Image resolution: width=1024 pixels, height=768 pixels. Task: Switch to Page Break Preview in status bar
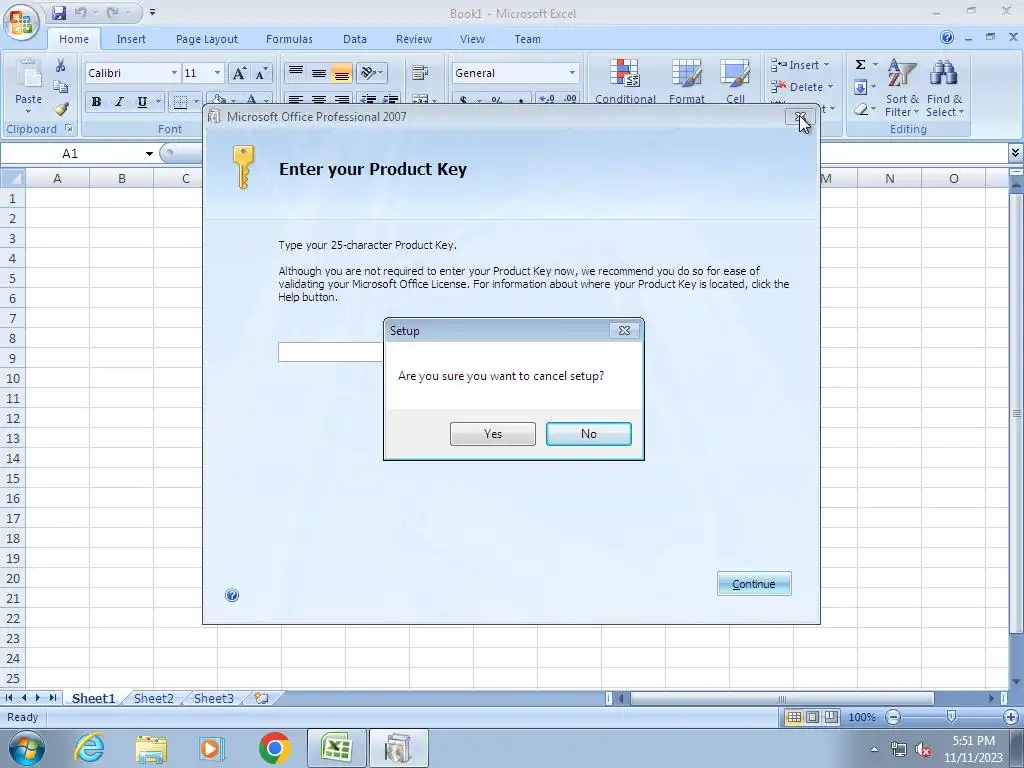pos(831,717)
